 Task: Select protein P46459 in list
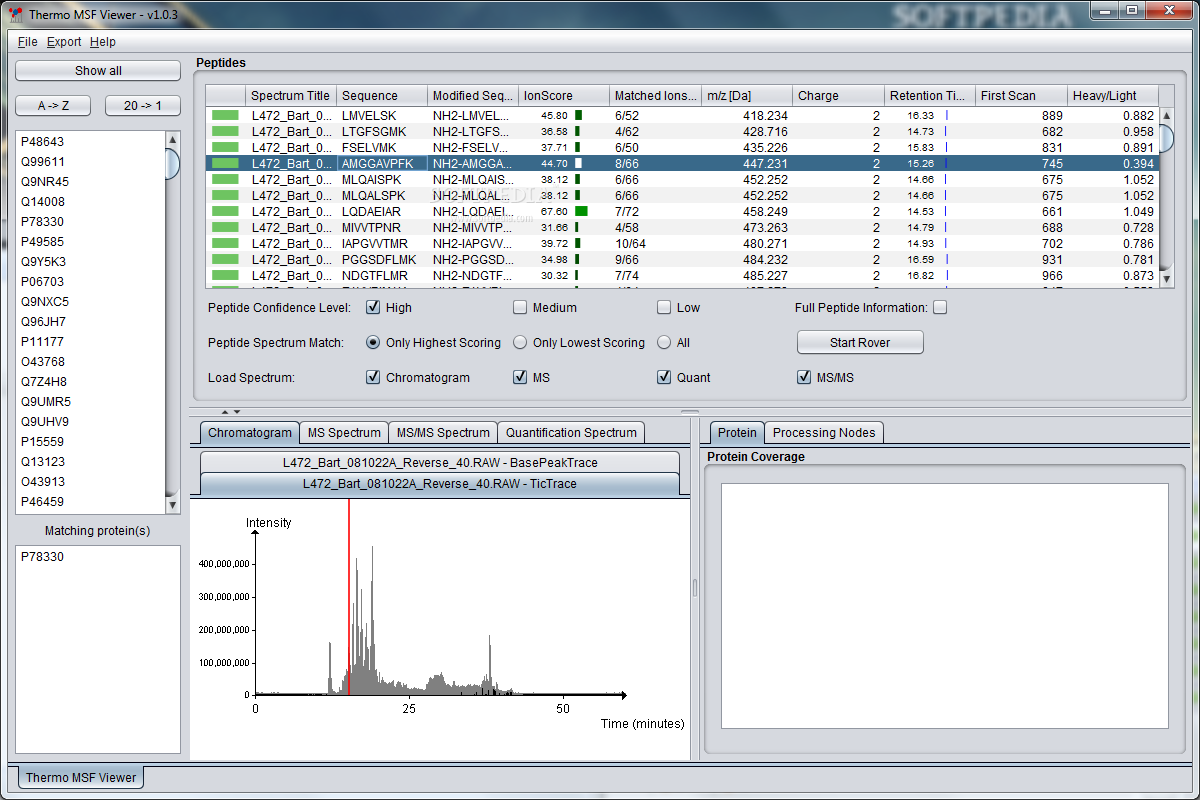pyautogui.click(x=90, y=502)
